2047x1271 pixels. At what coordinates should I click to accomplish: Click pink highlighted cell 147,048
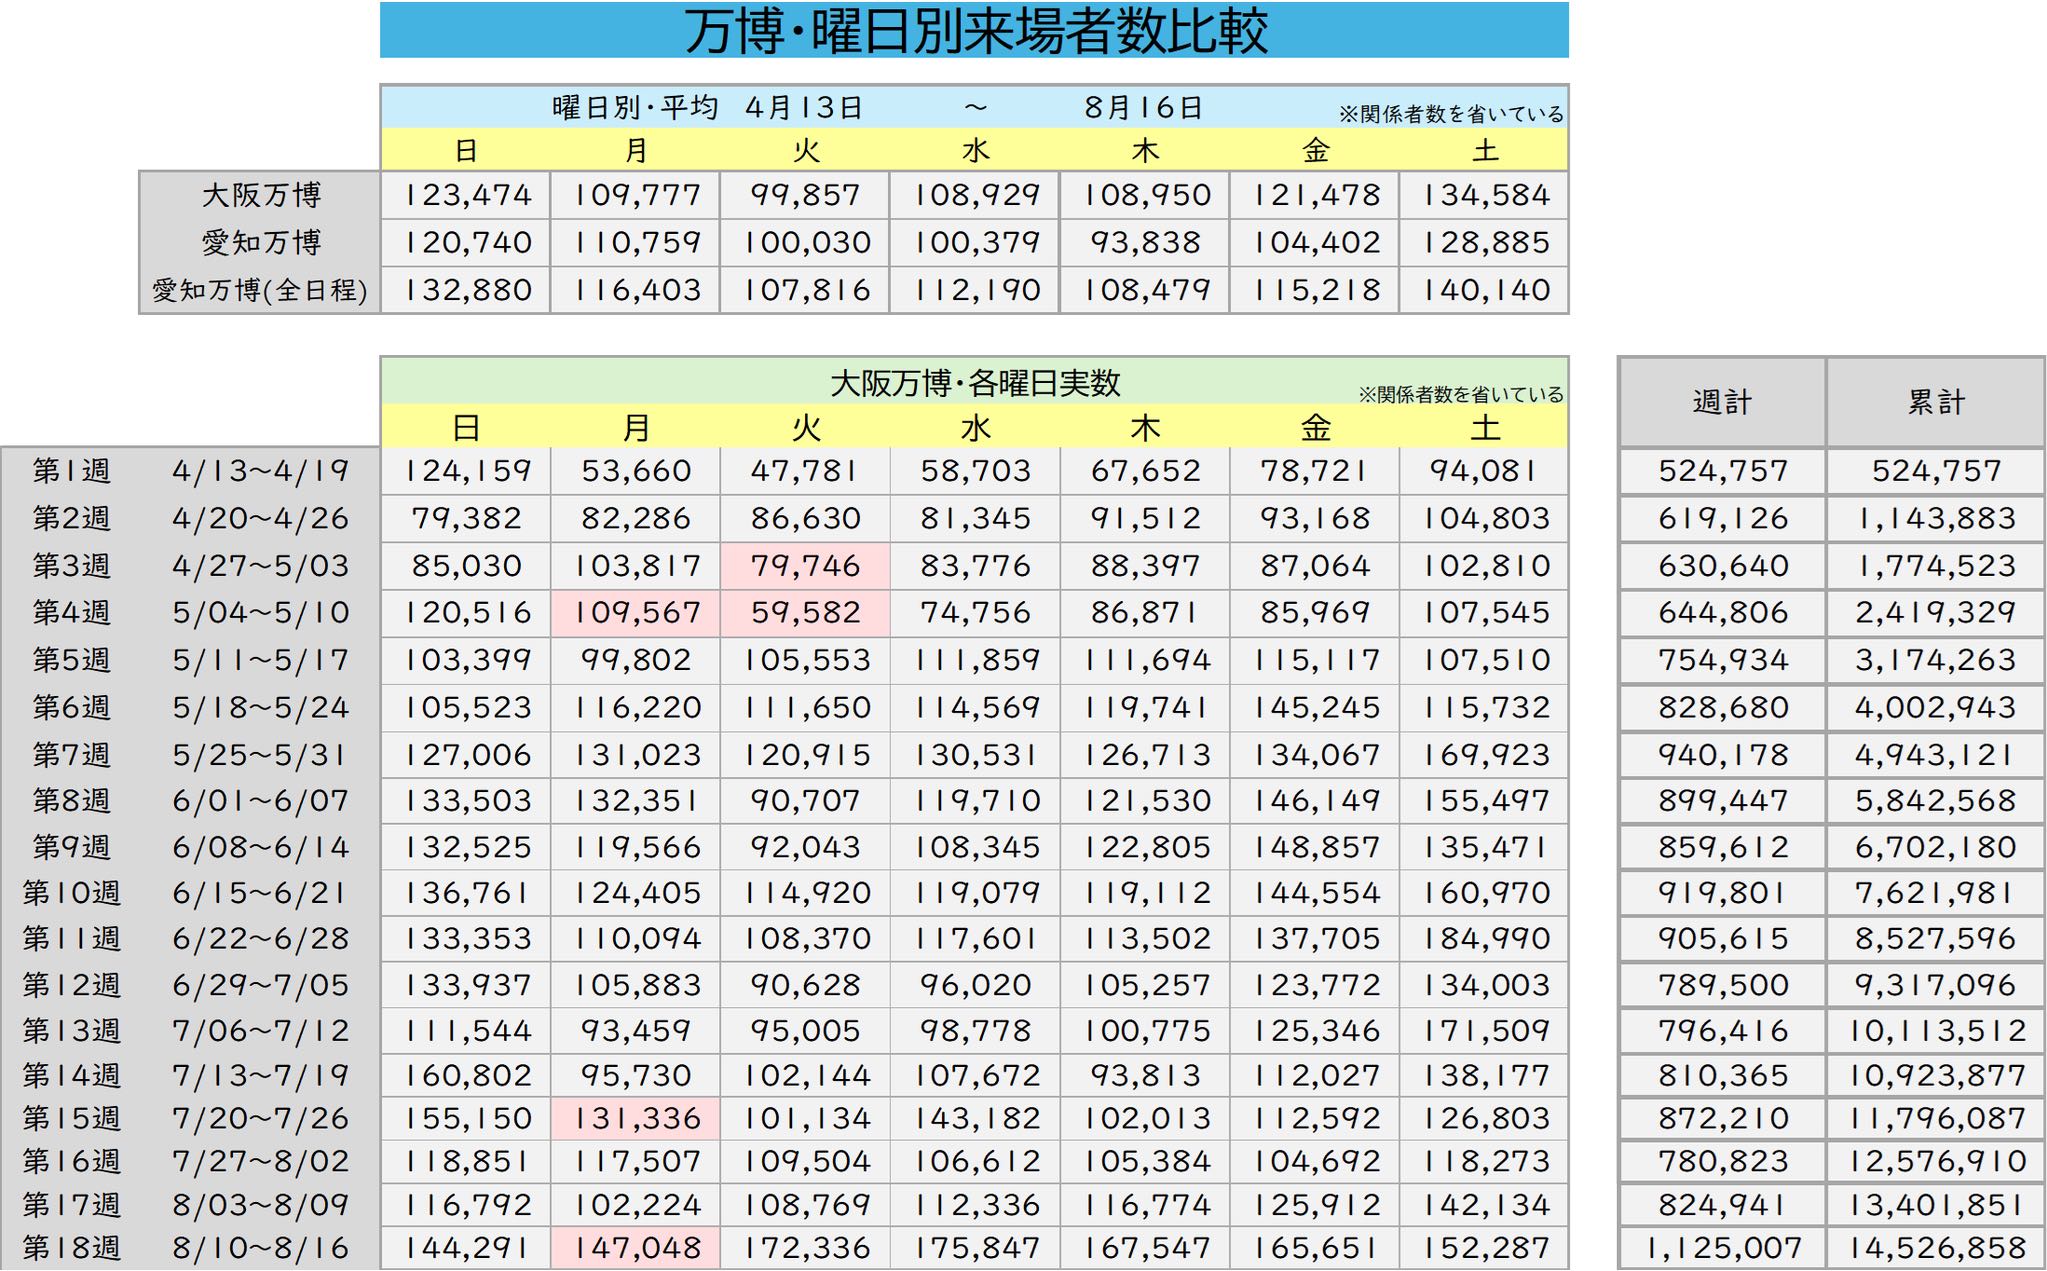pos(636,1248)
